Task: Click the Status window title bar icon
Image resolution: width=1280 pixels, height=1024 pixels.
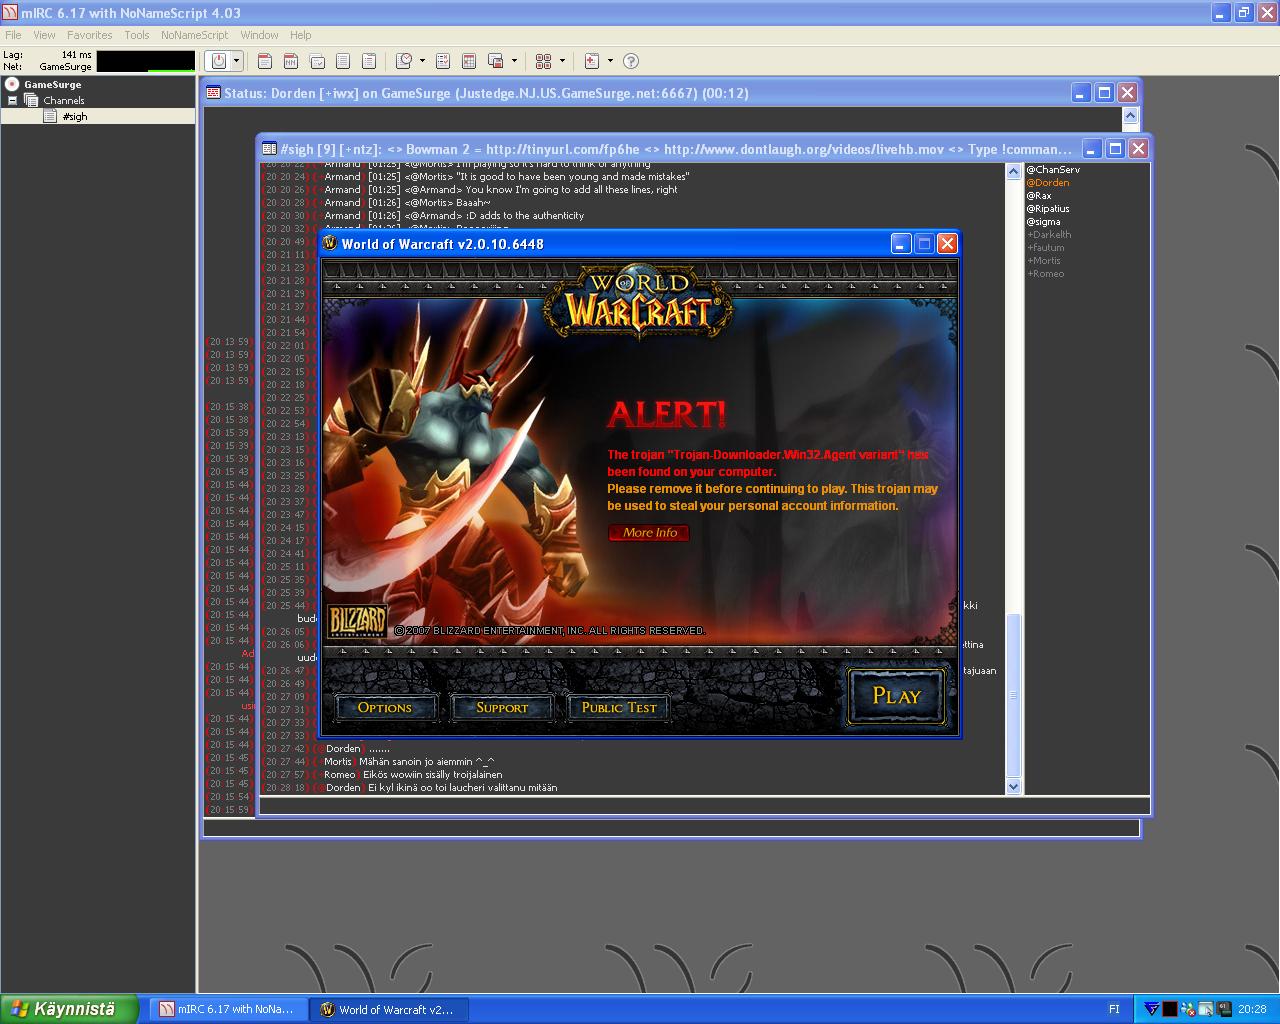Action: click(x=213, y=93)
